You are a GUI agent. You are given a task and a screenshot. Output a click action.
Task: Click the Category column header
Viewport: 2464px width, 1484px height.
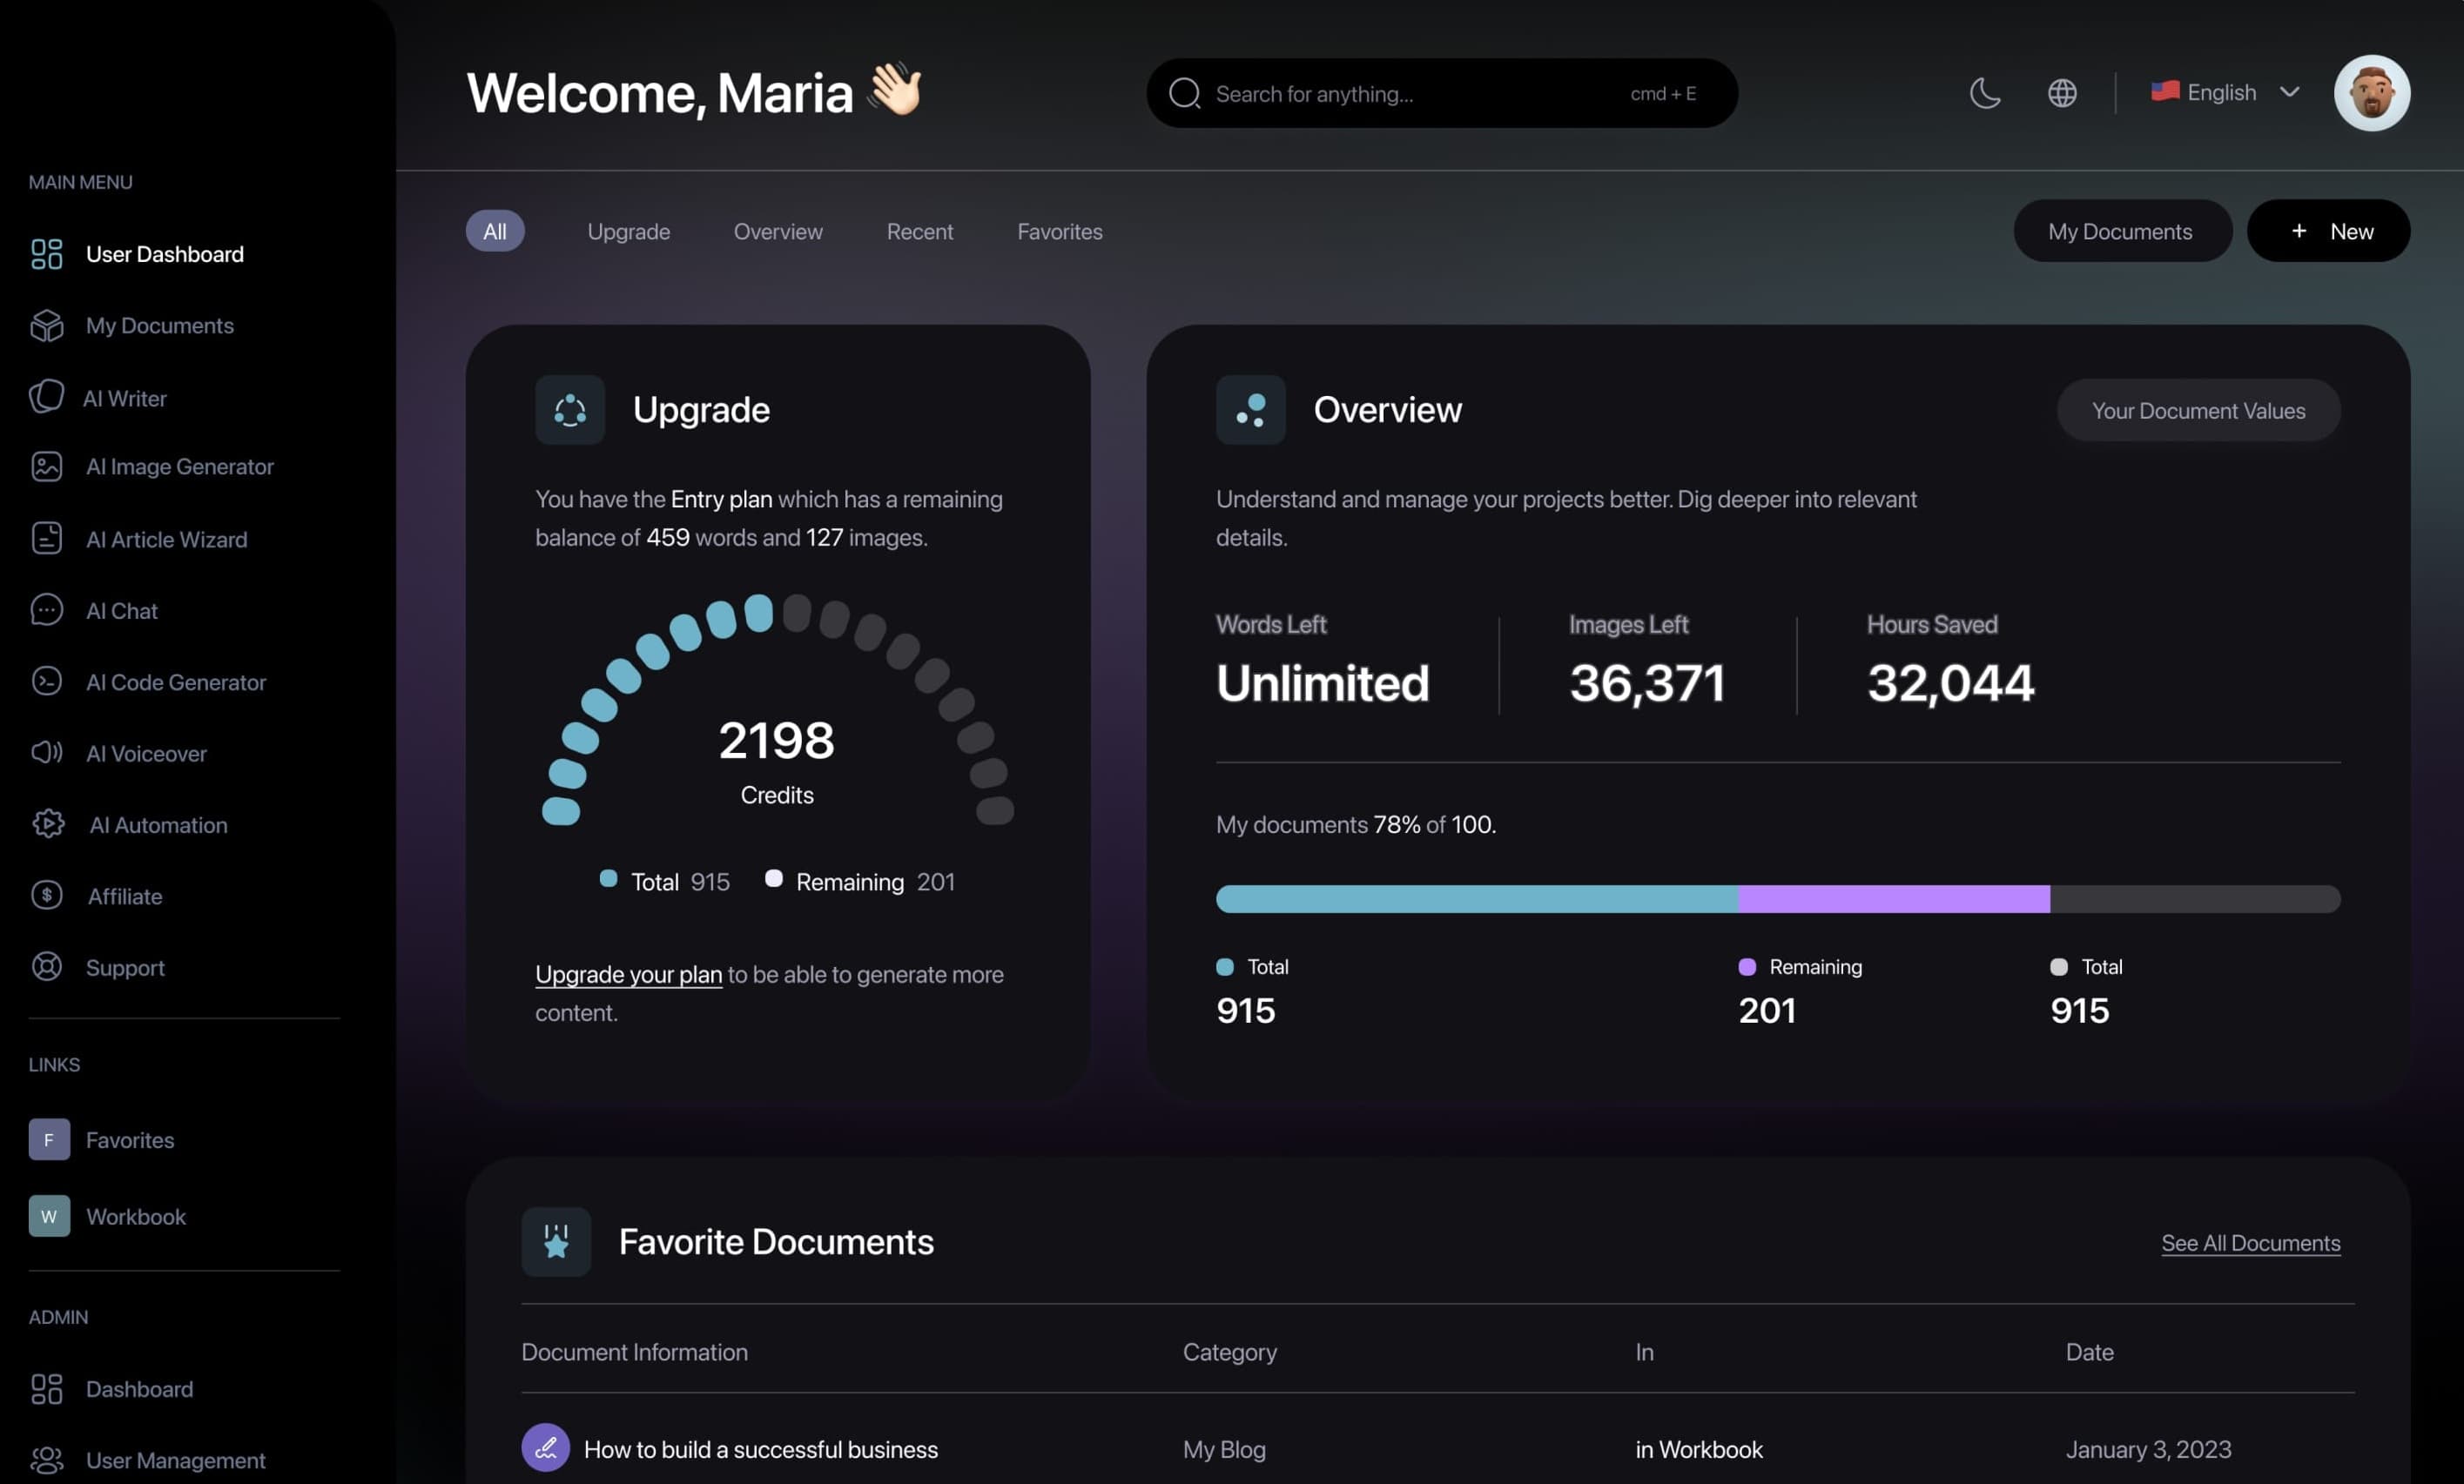point(1229,1351)
